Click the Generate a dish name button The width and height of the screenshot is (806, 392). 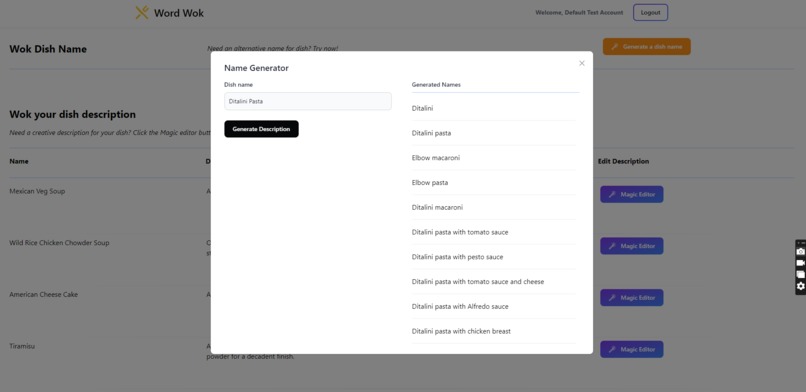647,46
